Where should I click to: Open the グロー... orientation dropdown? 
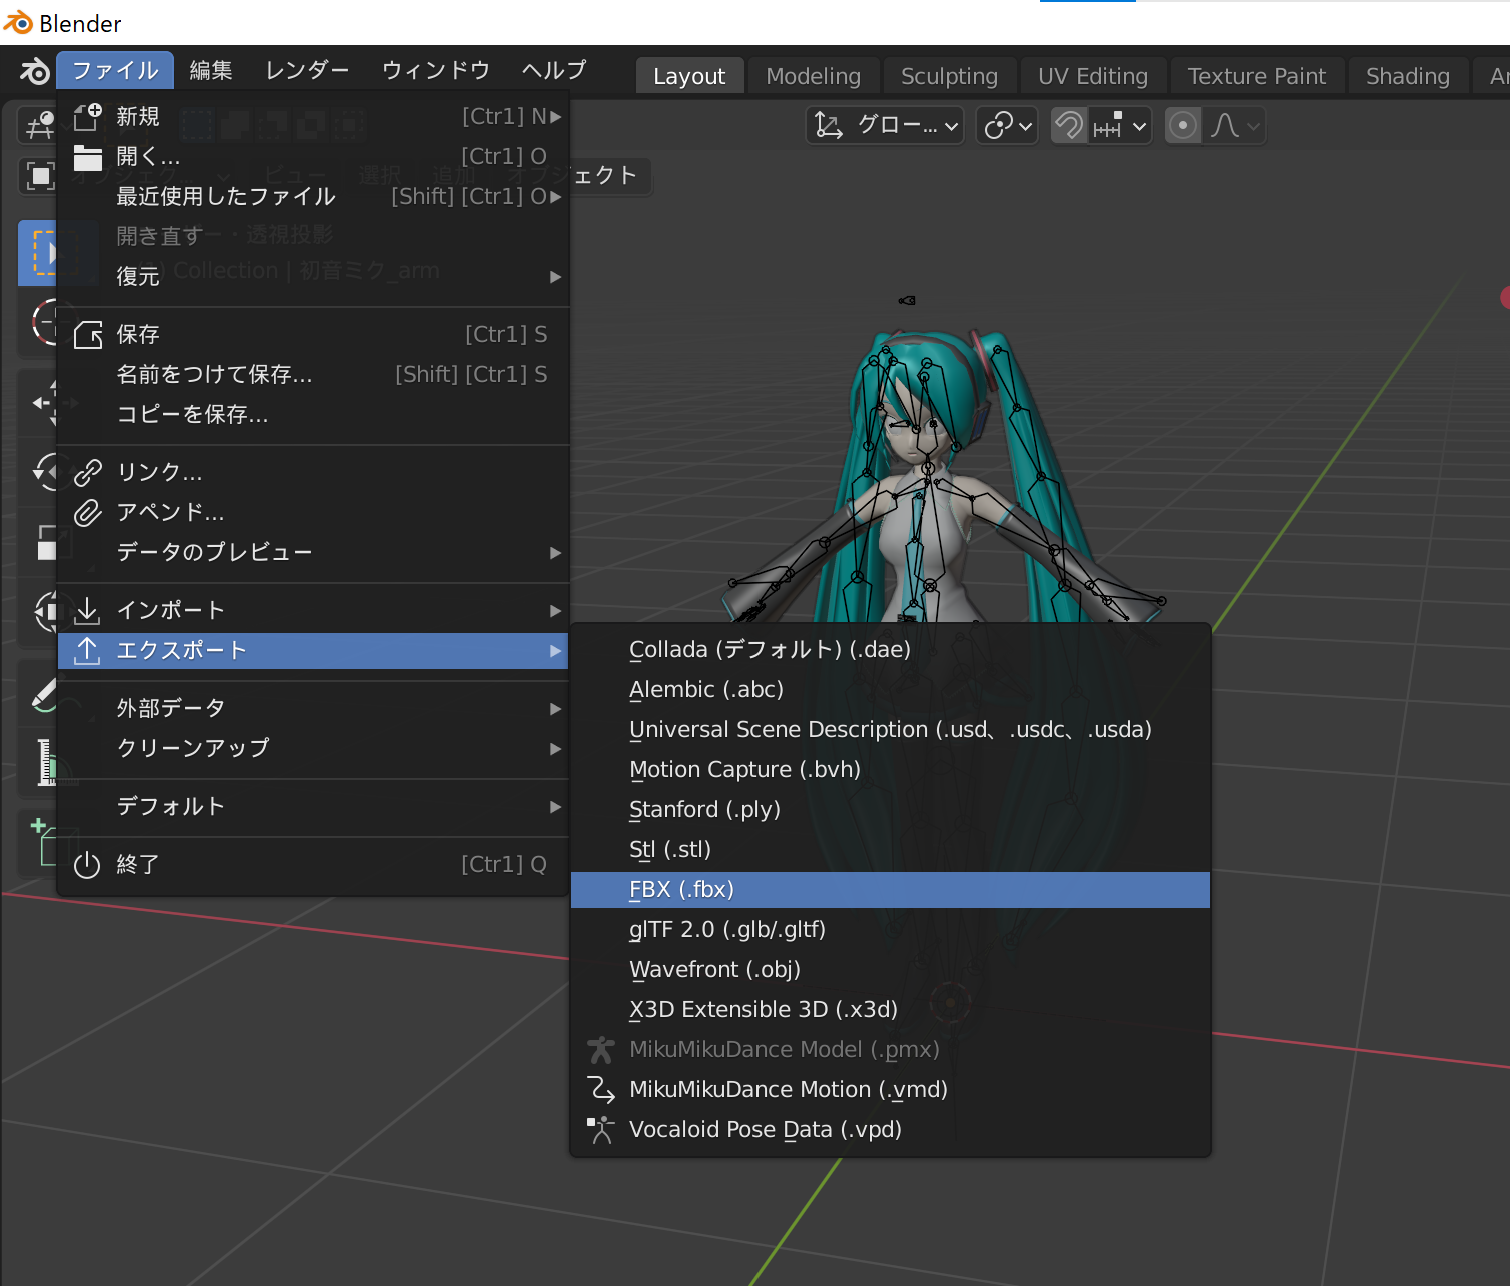885,125
